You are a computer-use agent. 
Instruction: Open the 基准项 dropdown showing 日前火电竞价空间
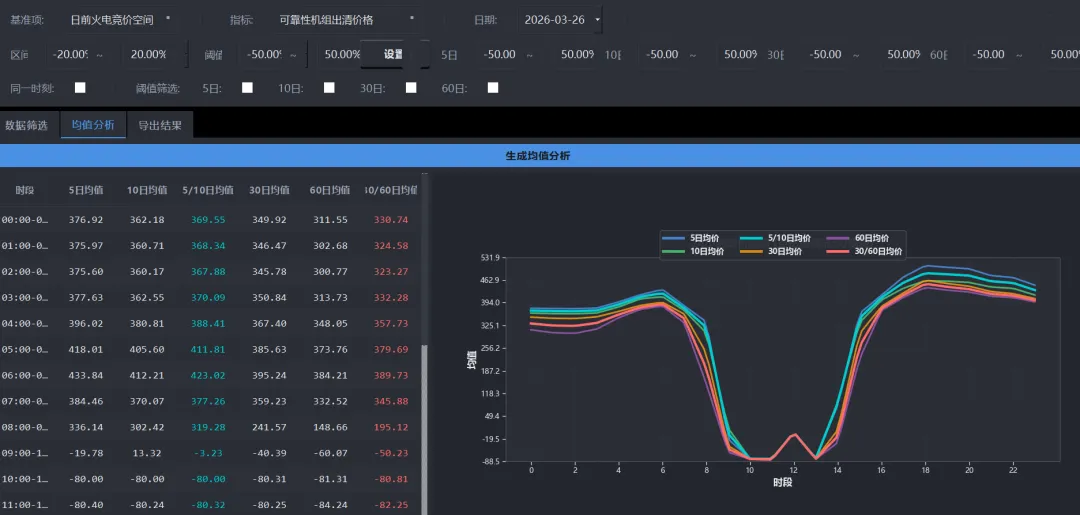[120, 19]
